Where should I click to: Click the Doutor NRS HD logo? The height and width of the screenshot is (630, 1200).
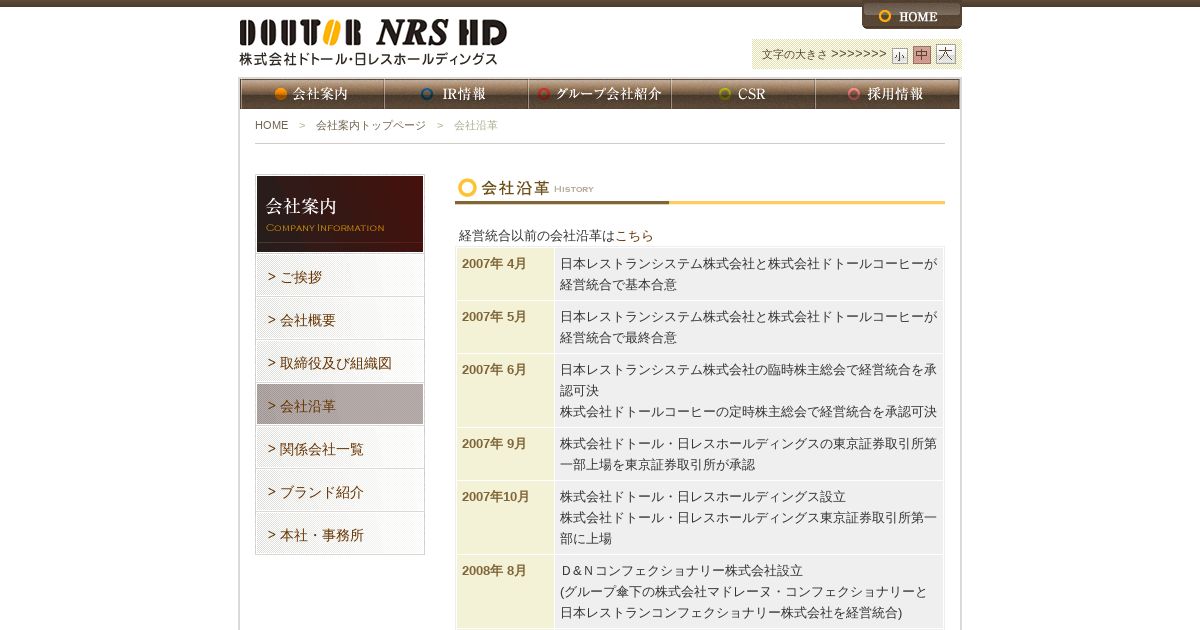click(373, 42)
